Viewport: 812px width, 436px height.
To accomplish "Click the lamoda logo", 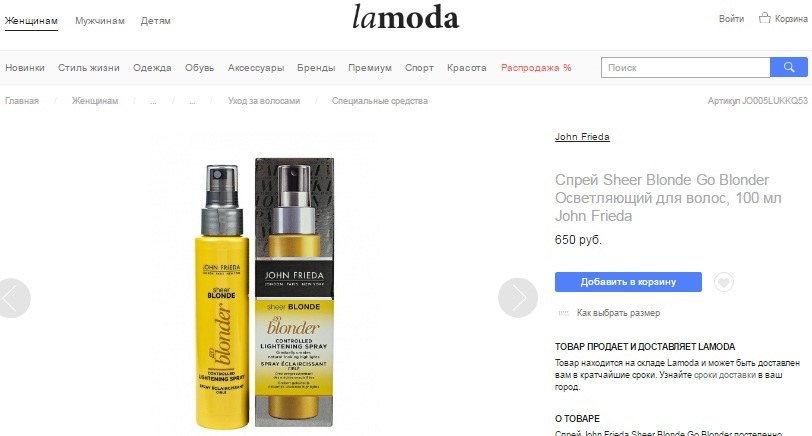I will (405, 17).
